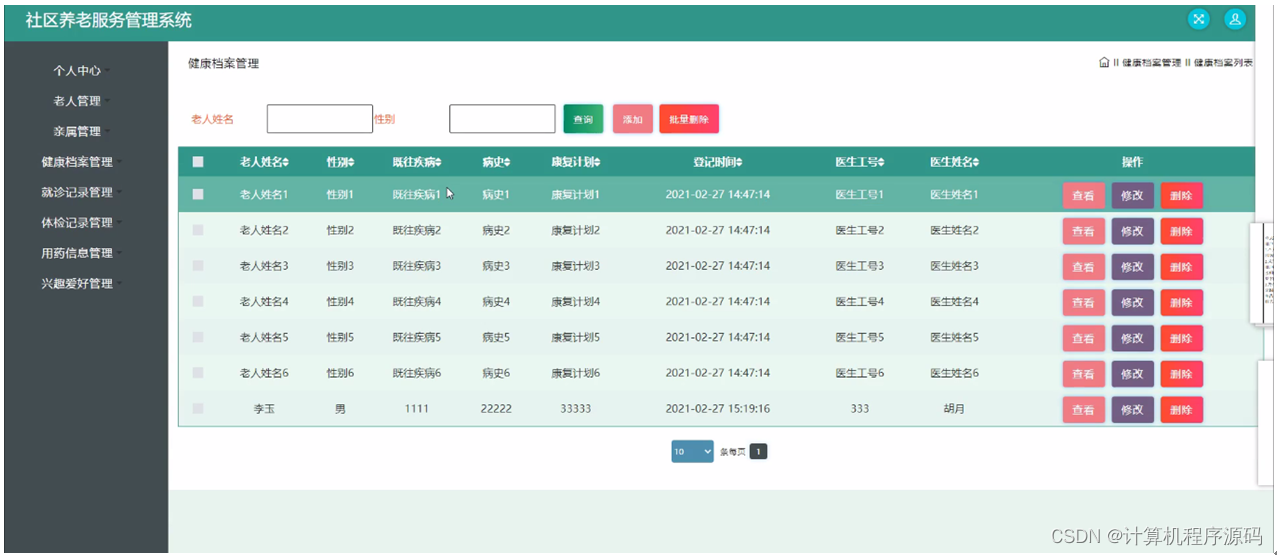Click 查看 for 老人姓名1 row

pos(1083,196)
